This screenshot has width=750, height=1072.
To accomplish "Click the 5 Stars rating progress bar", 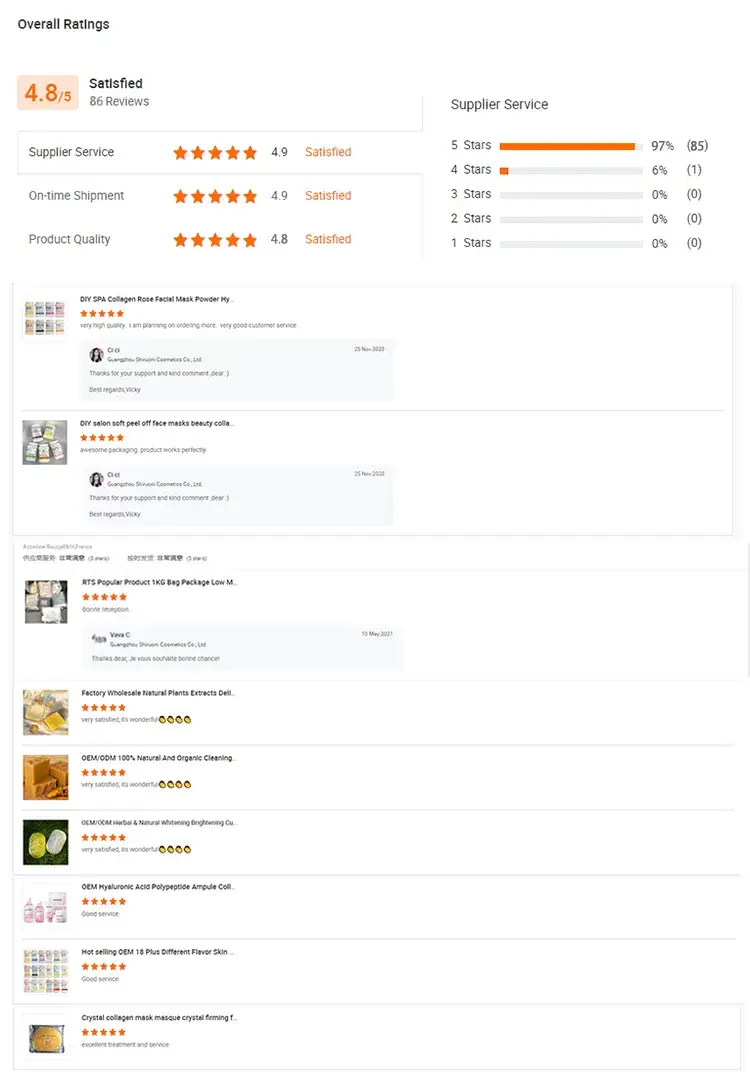I will [571, 146].
